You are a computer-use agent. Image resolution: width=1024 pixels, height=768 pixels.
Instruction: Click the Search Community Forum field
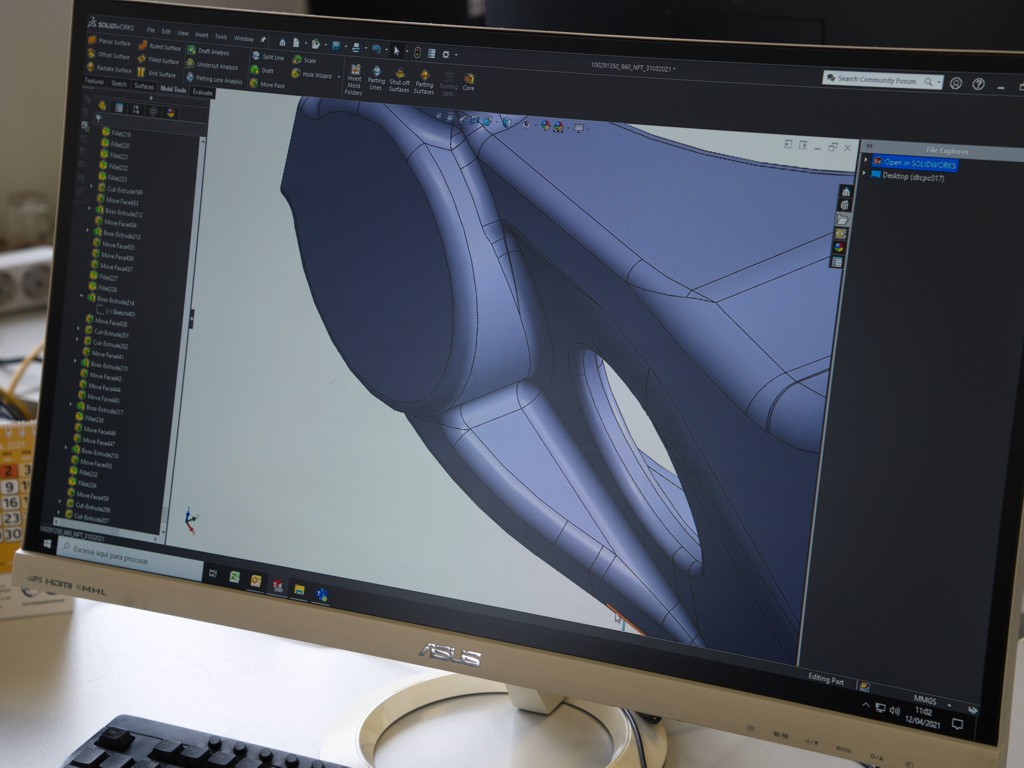point(880,80)
